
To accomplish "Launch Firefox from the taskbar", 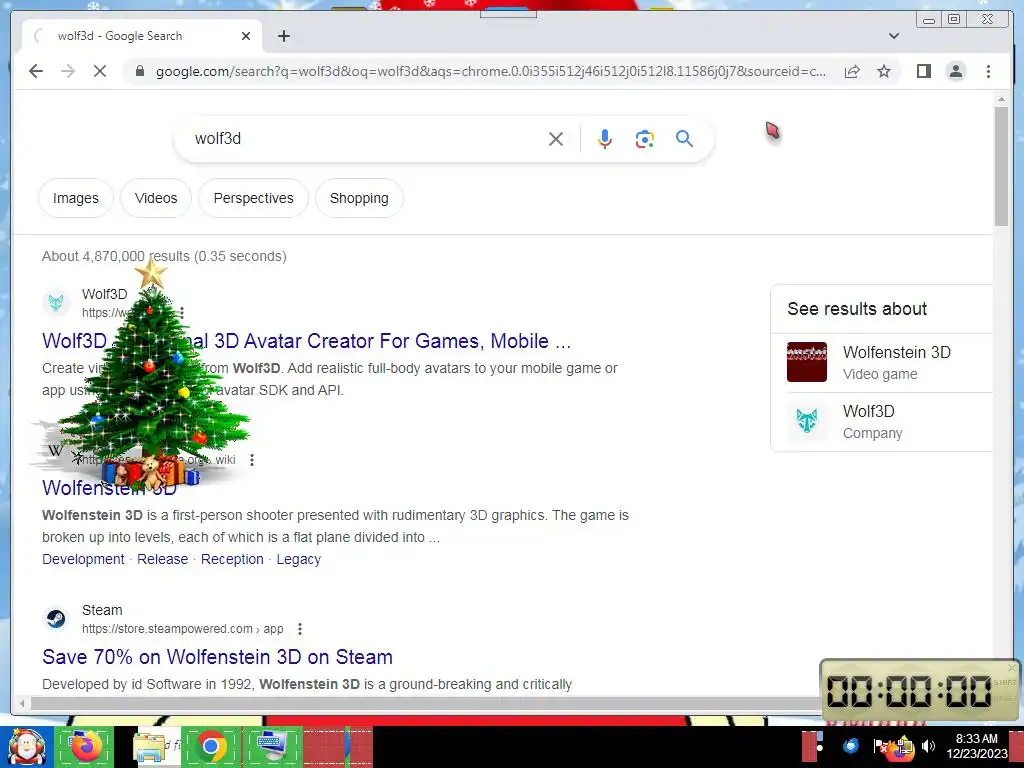I will [x=85, y=746].
